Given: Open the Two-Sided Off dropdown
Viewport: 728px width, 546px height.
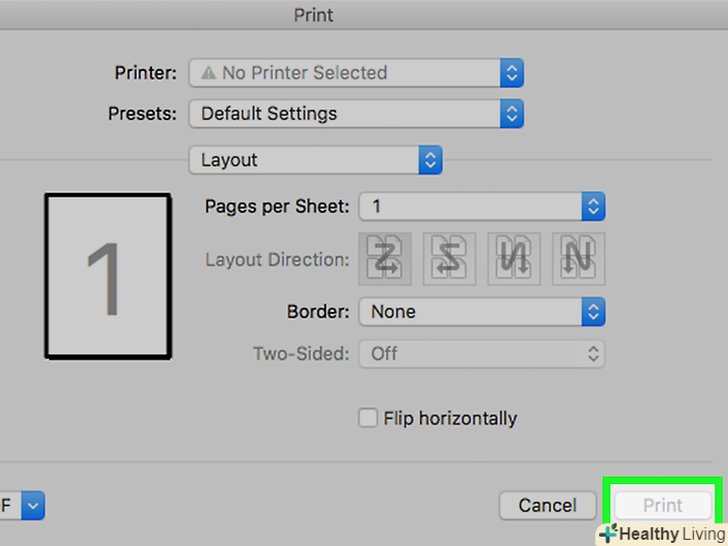Looking at the screenshot, I should point(481,353).
